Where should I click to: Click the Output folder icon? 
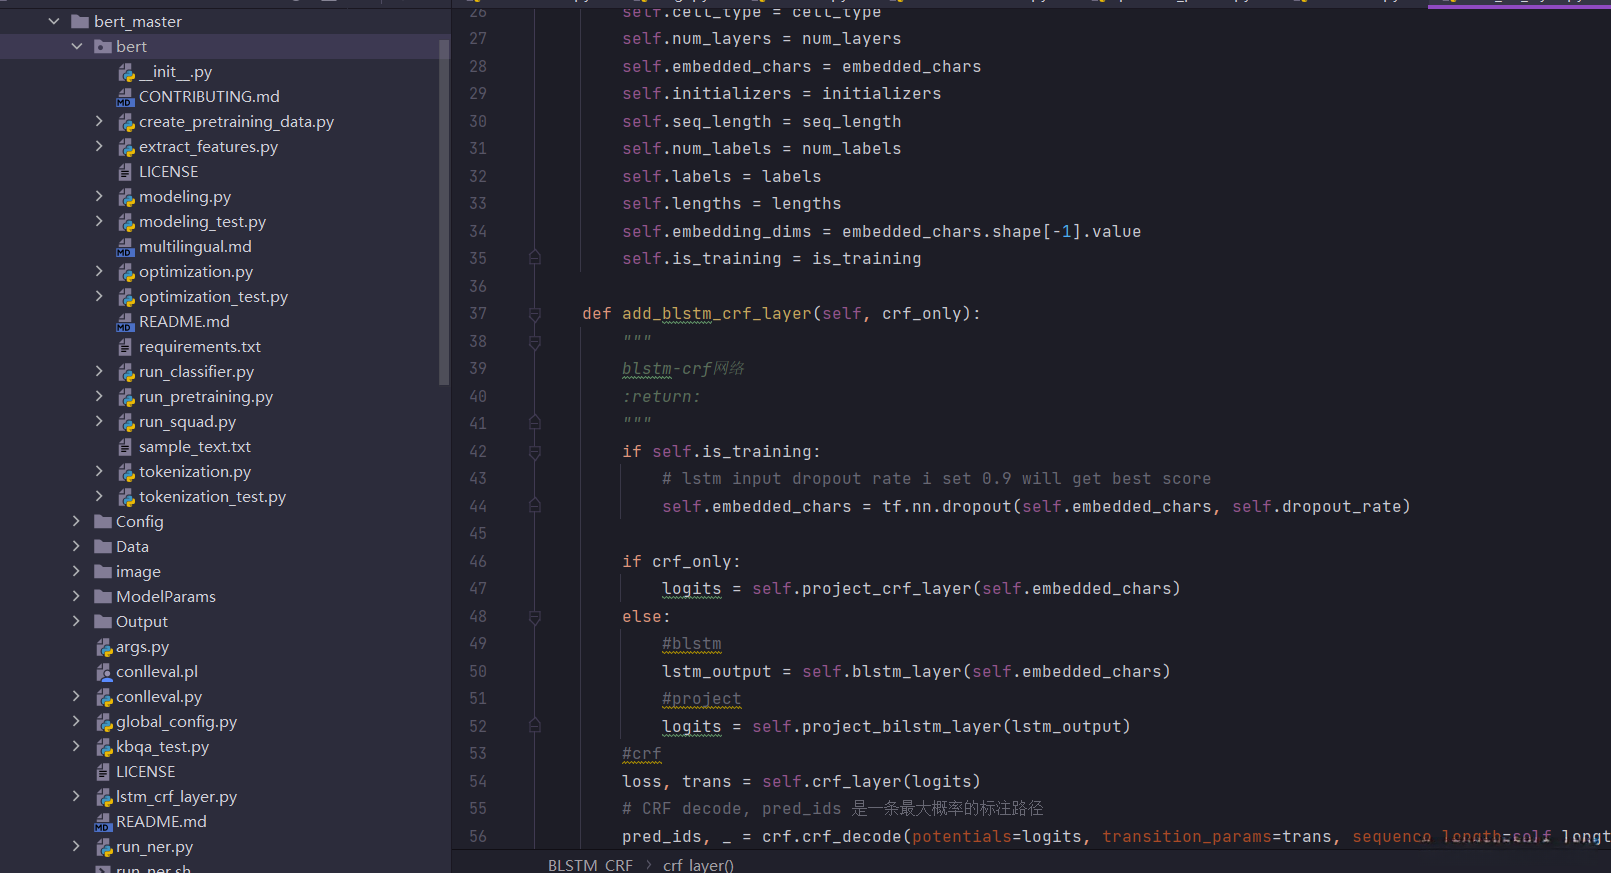pos(103,621)
